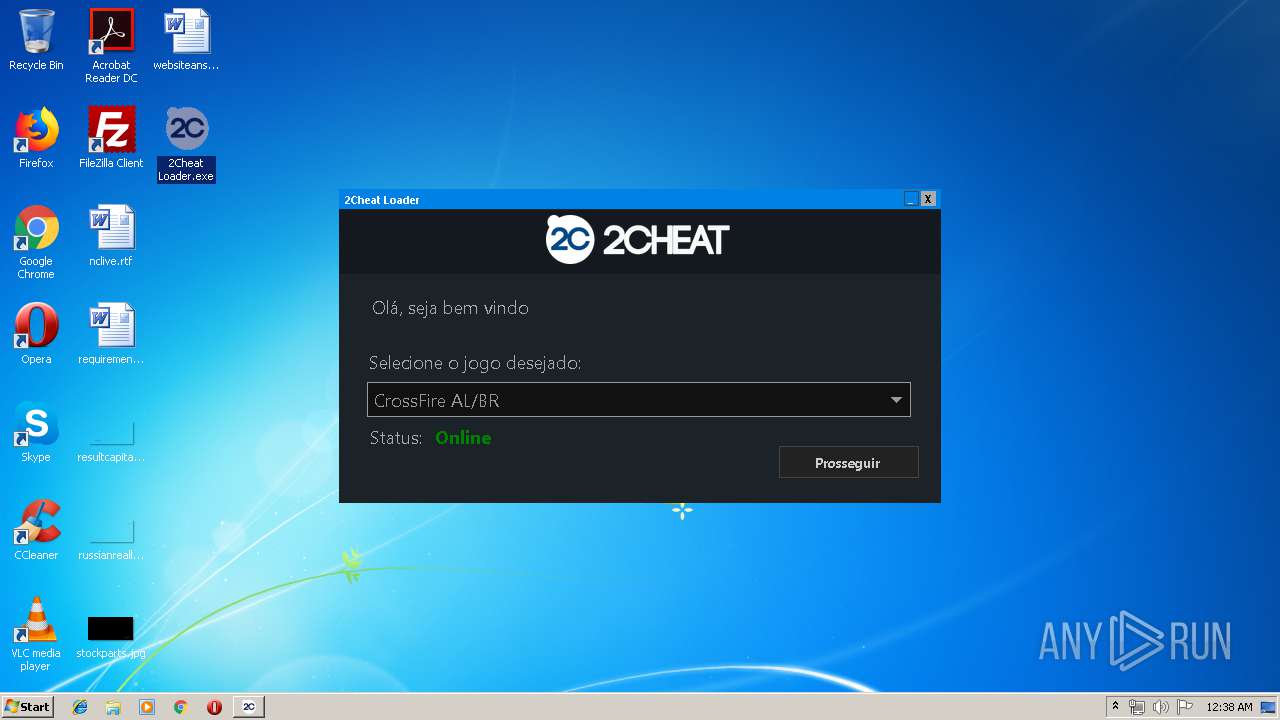
Task: Open Firefox desktop shortcut
Action: (36, 138)
